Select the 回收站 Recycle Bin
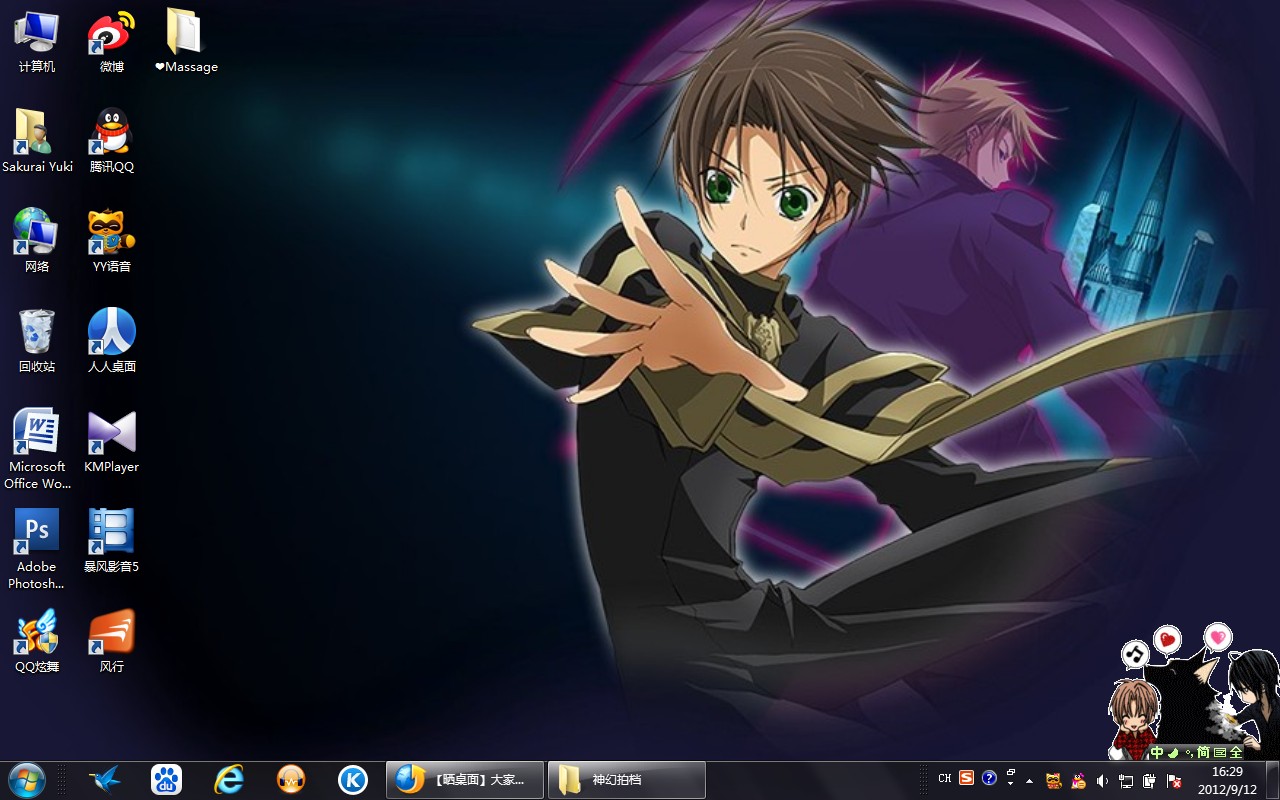Viewport: 1280px width, 800px height. click(x=36, y=342)
